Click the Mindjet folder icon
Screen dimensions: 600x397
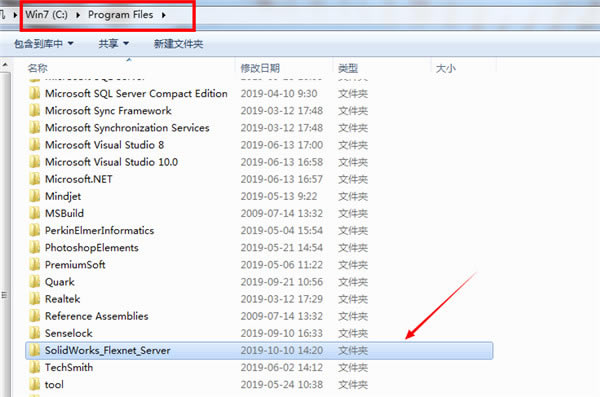coord(34,196)
